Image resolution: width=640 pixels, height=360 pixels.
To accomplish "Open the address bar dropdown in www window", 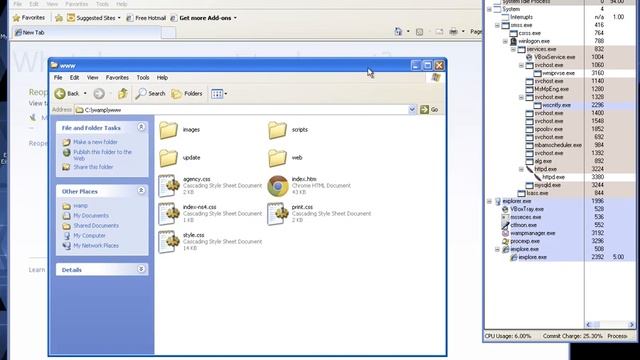I will pyautogui.click(x=412, y=109).
